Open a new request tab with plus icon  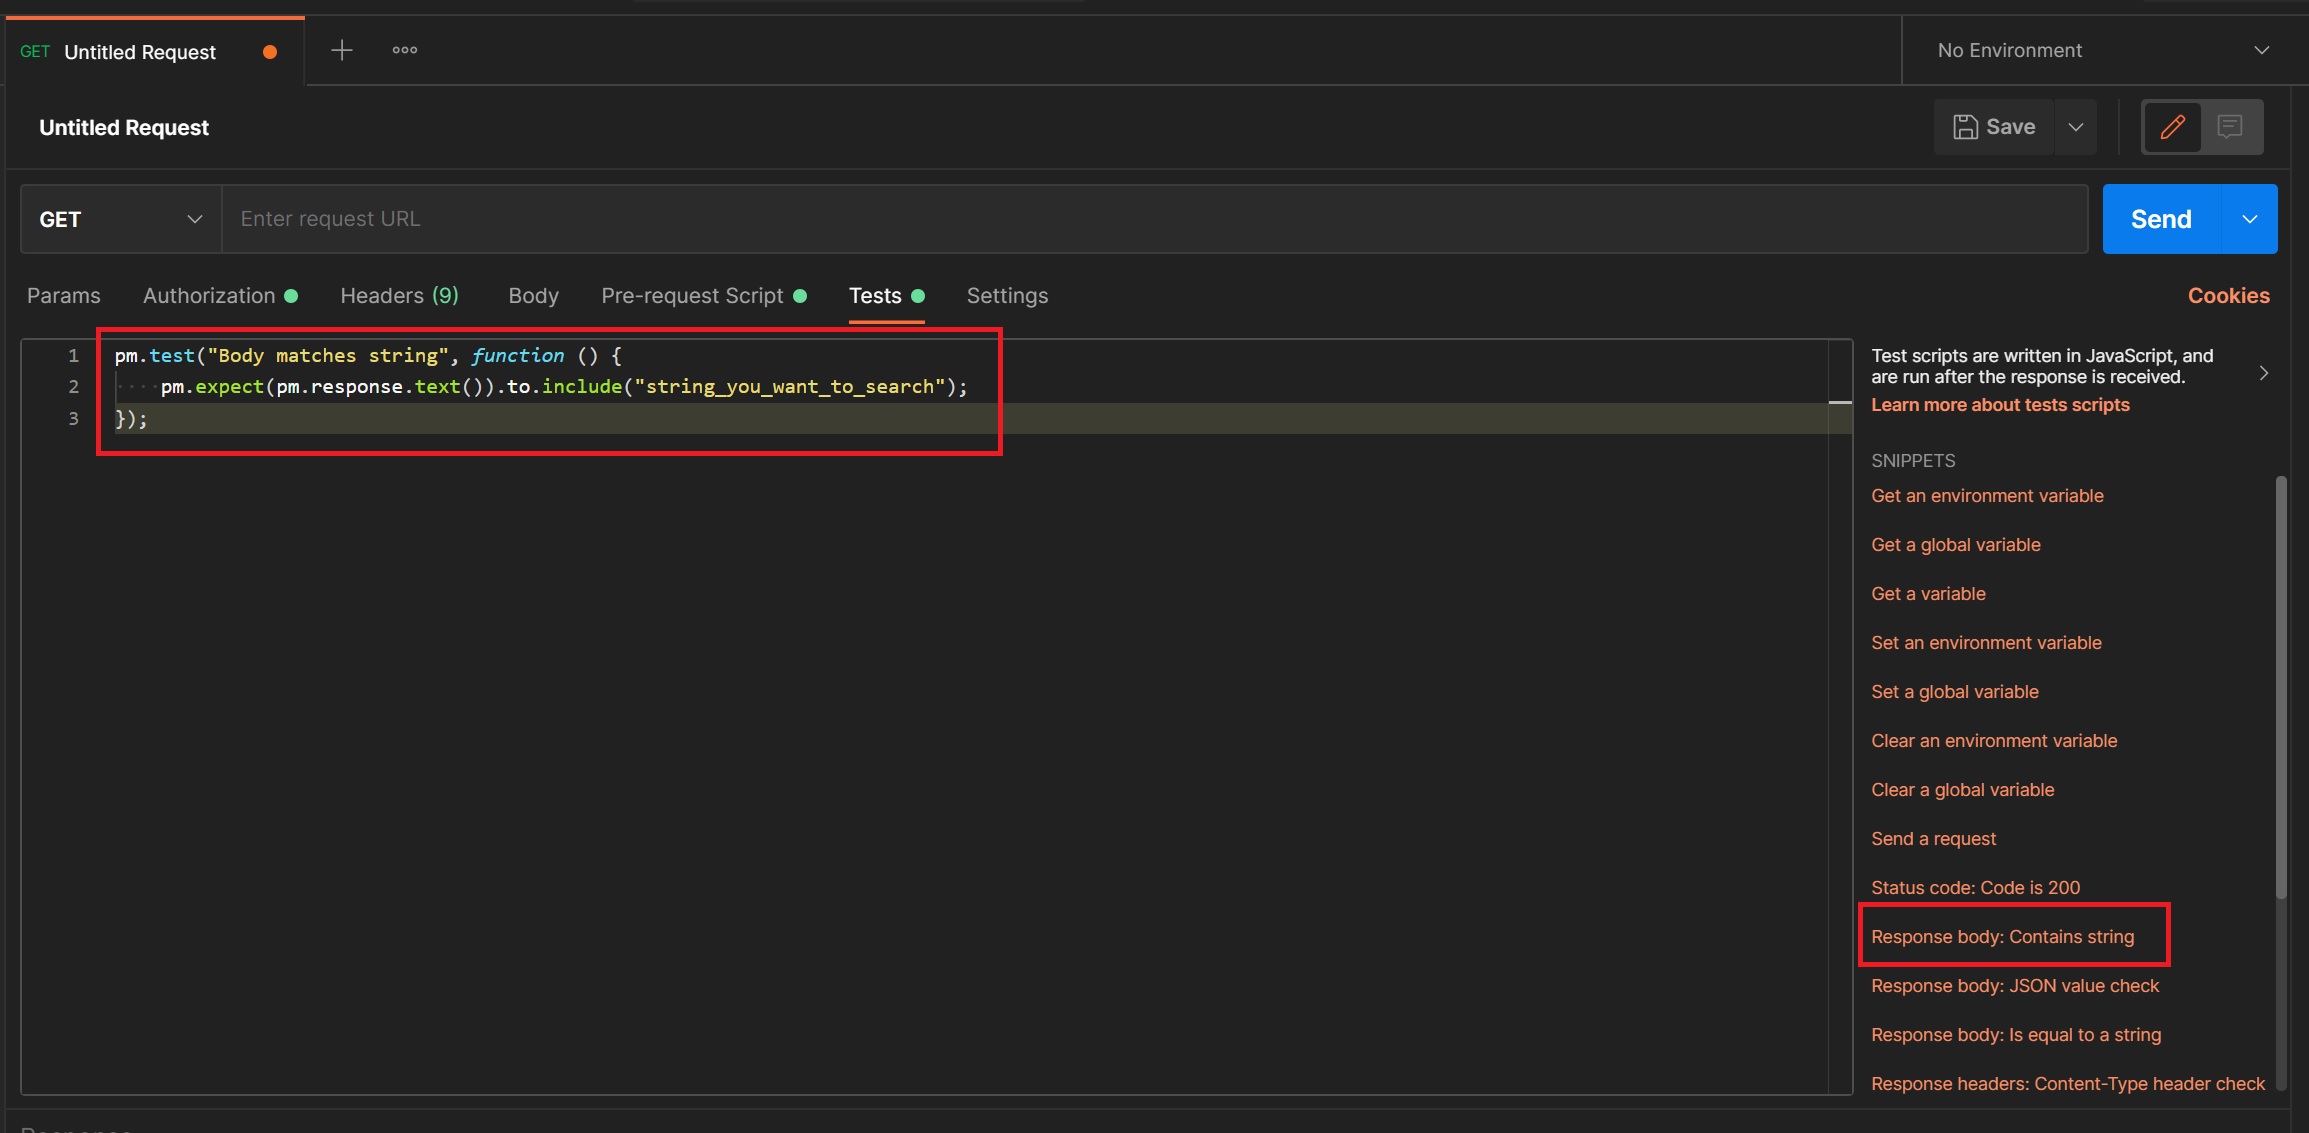coord(341,50)
